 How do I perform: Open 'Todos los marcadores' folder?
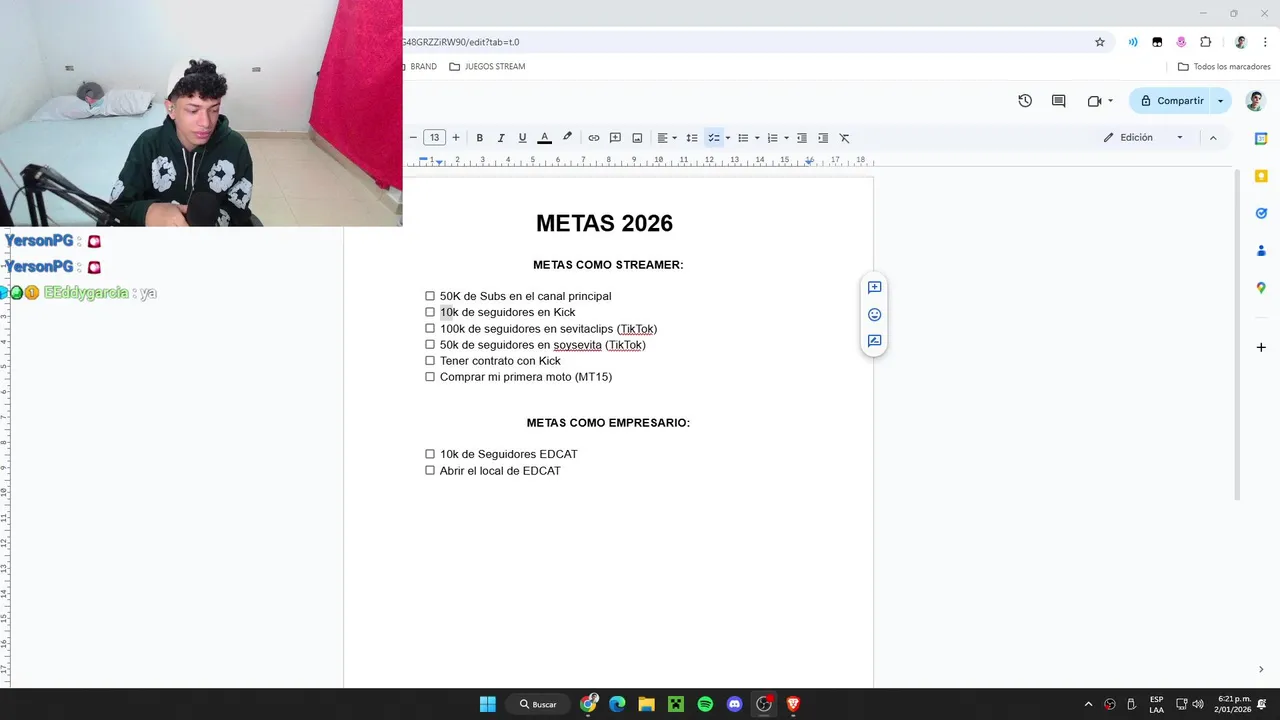pyautogui.click(x=1224, y=67)
